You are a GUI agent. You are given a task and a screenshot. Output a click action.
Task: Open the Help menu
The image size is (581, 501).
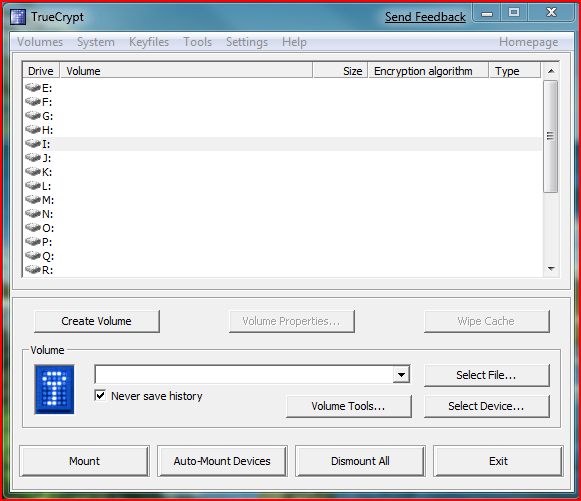pyautogui.click(x=294, y=42)
